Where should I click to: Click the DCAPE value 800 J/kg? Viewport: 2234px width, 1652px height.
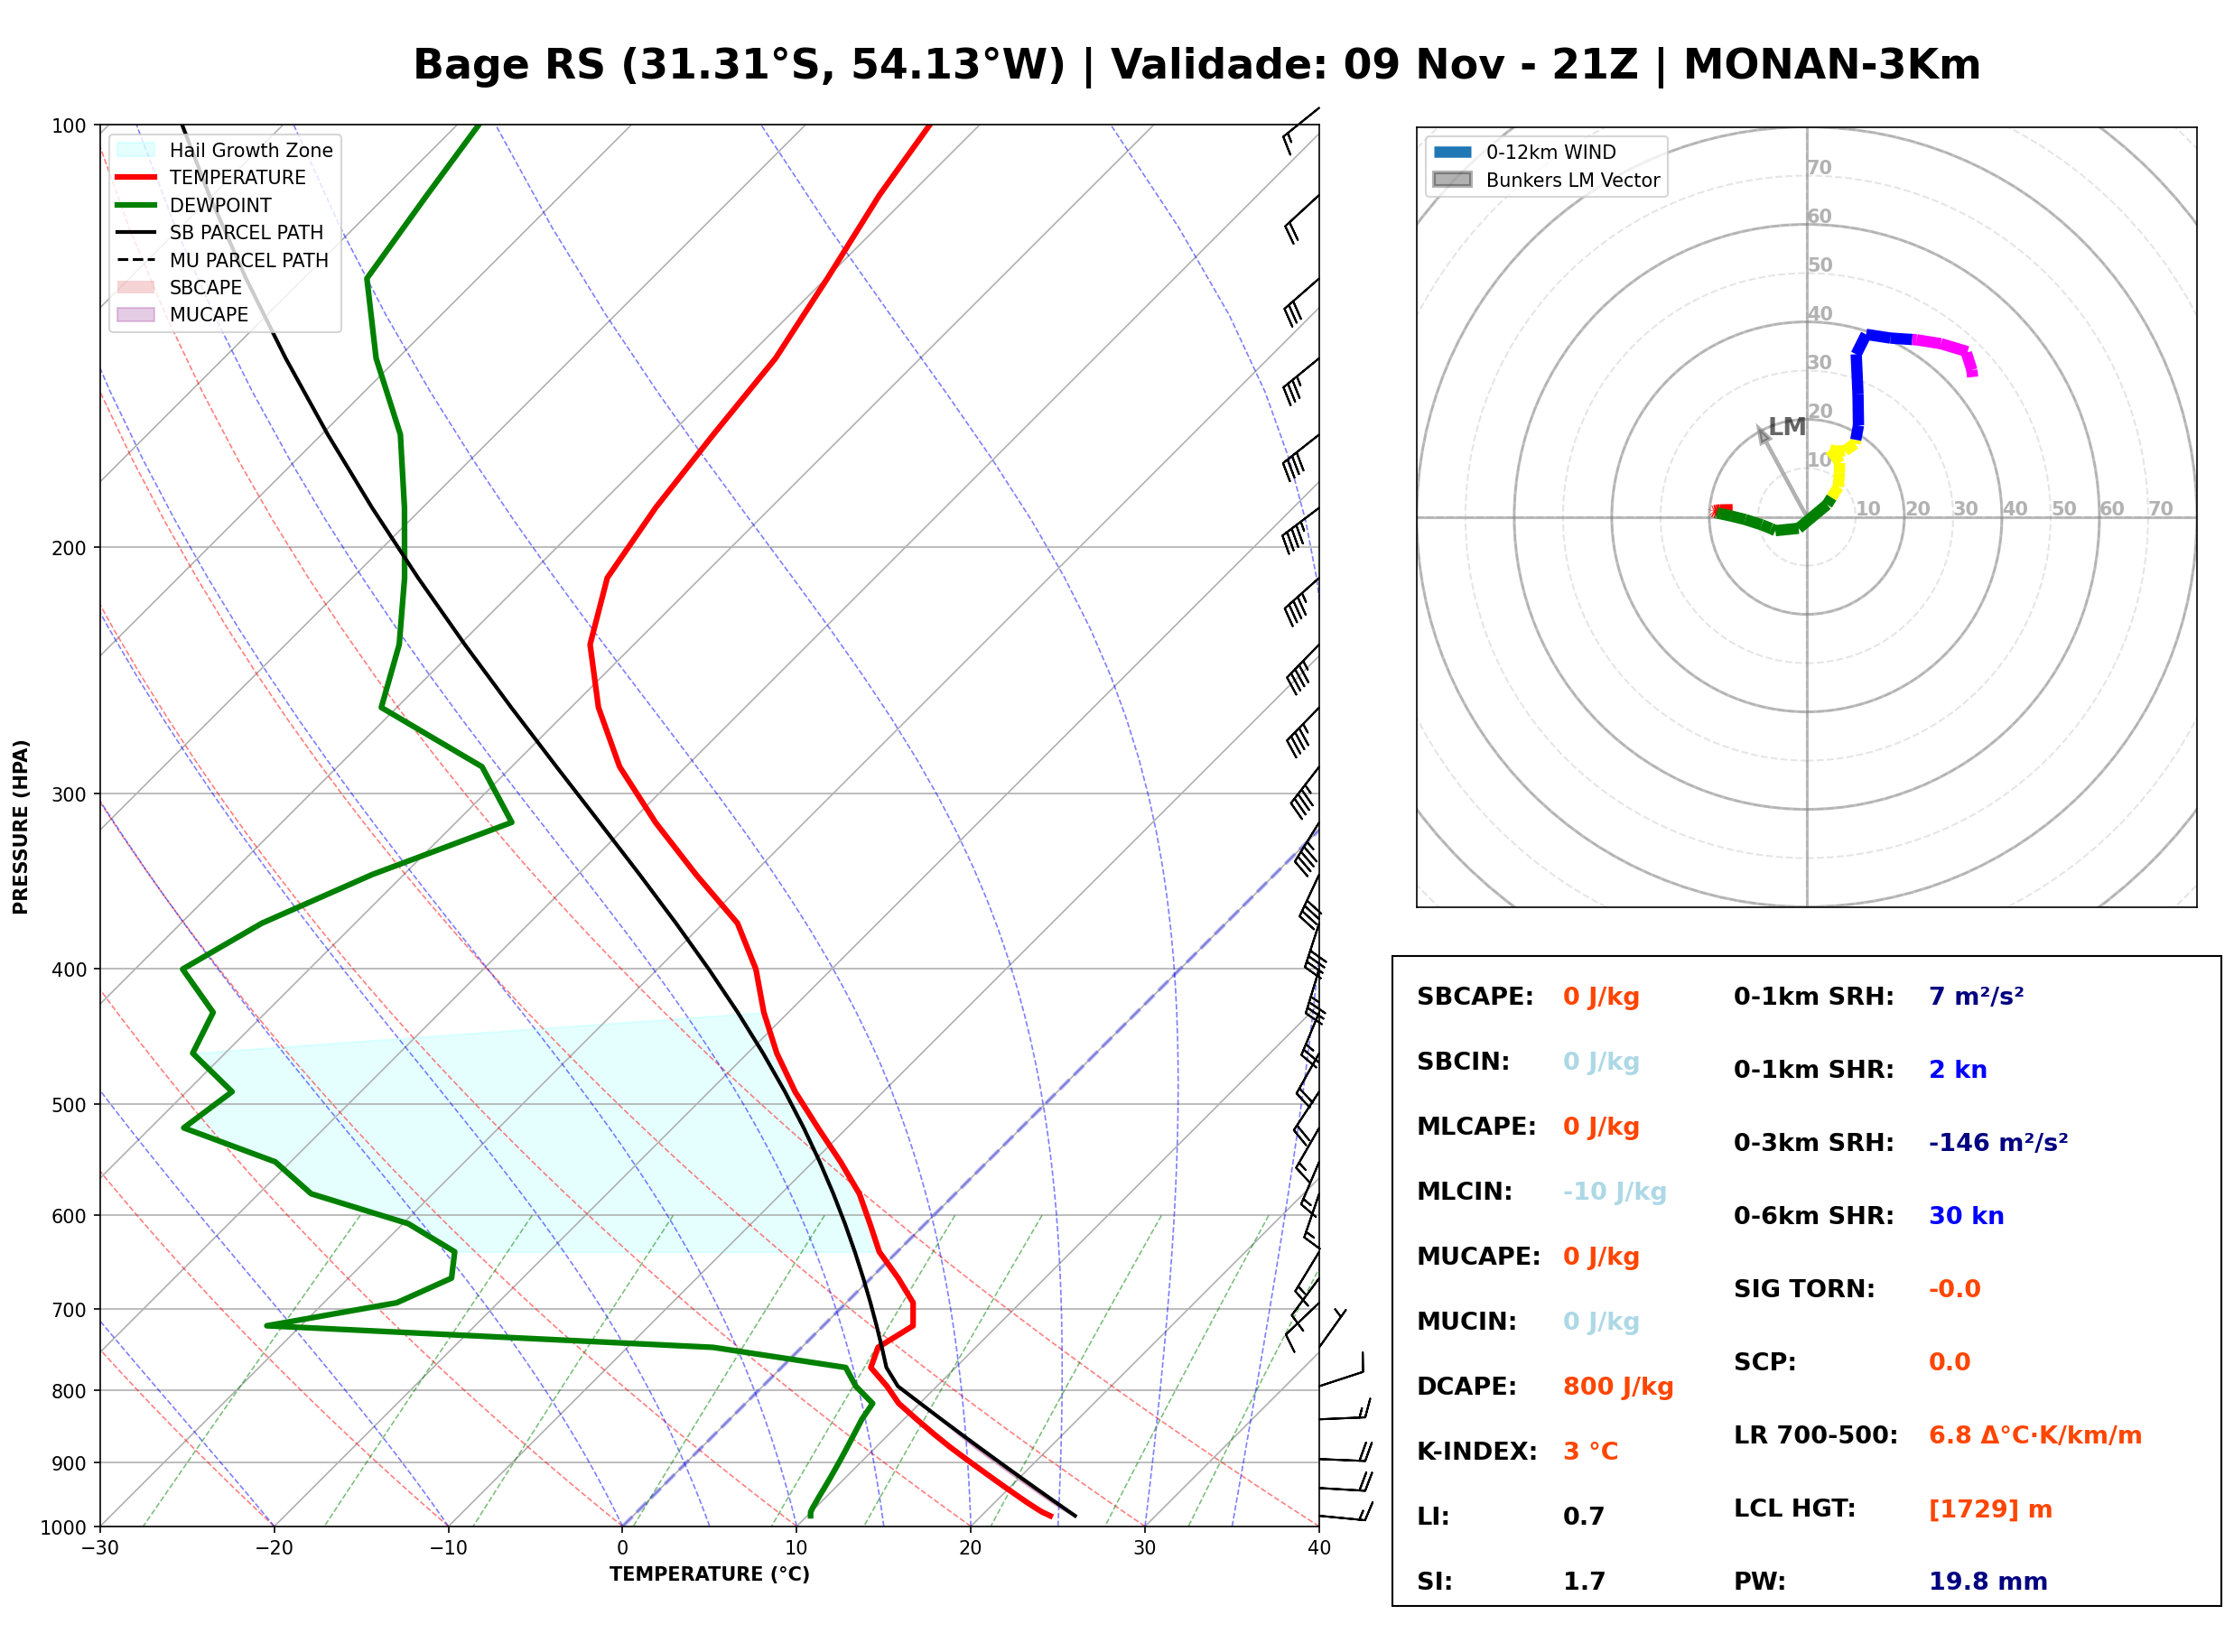[x=1618, y=1387]
